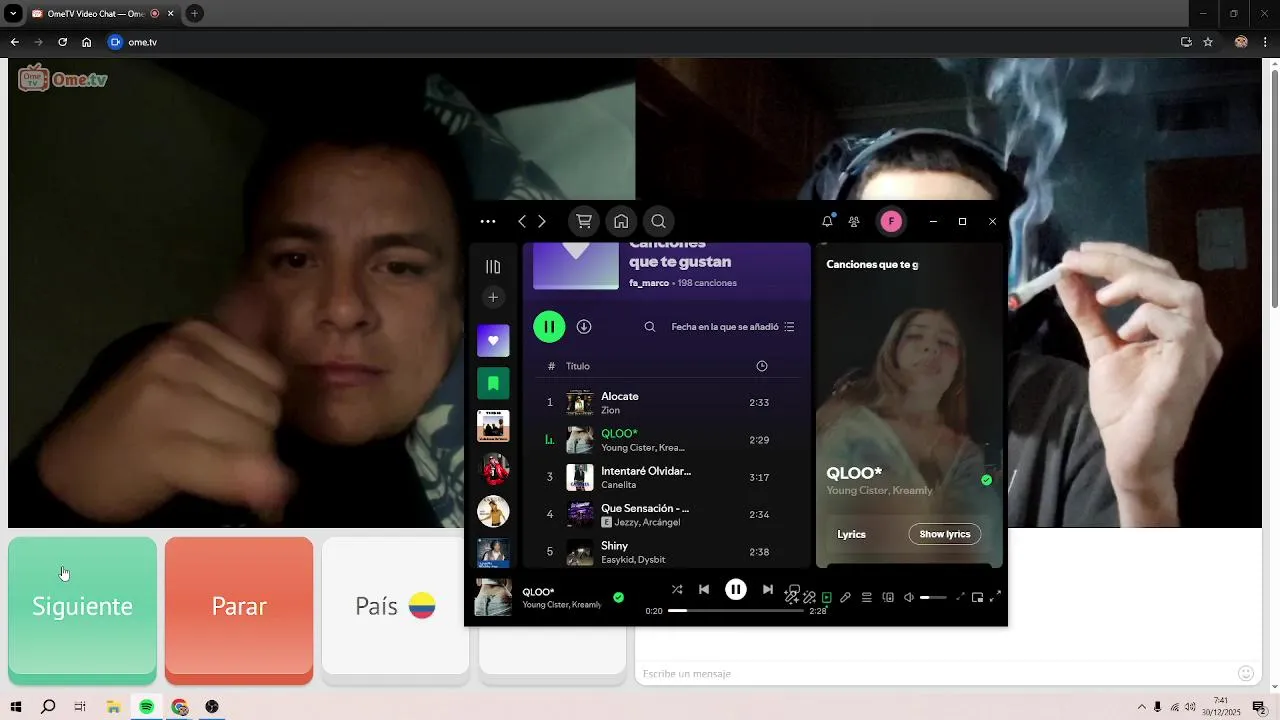
Task: Open Connect to a device
Action: point(888,598)
